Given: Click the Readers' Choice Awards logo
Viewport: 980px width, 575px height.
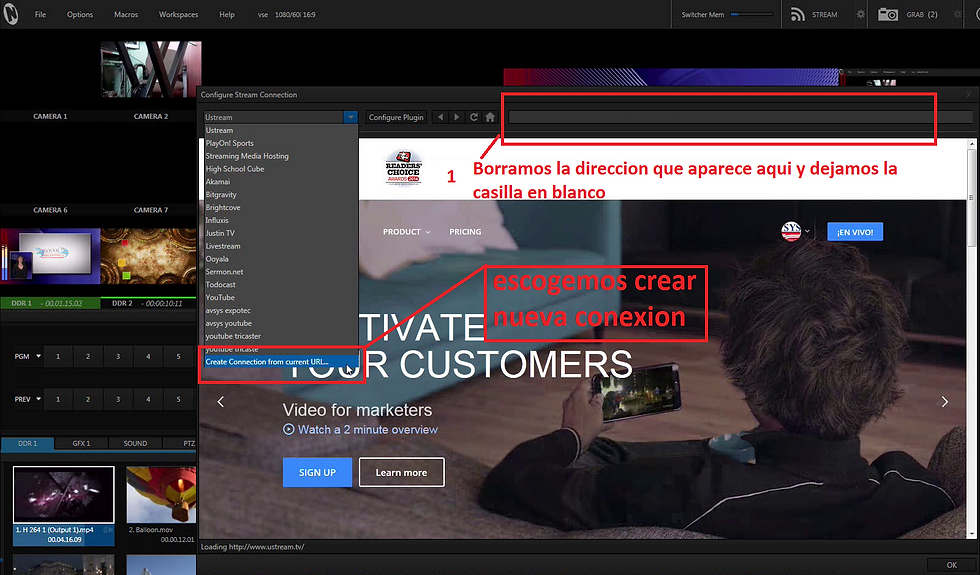Looking at the screenshot, I should tap(403, 168).
